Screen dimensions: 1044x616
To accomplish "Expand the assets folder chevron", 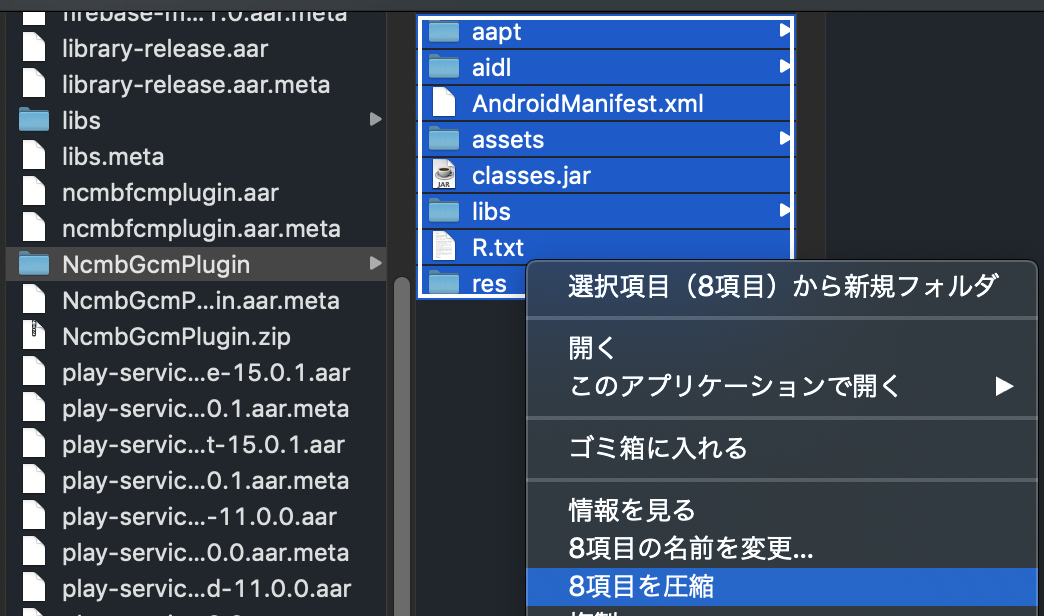I will 785,140.
